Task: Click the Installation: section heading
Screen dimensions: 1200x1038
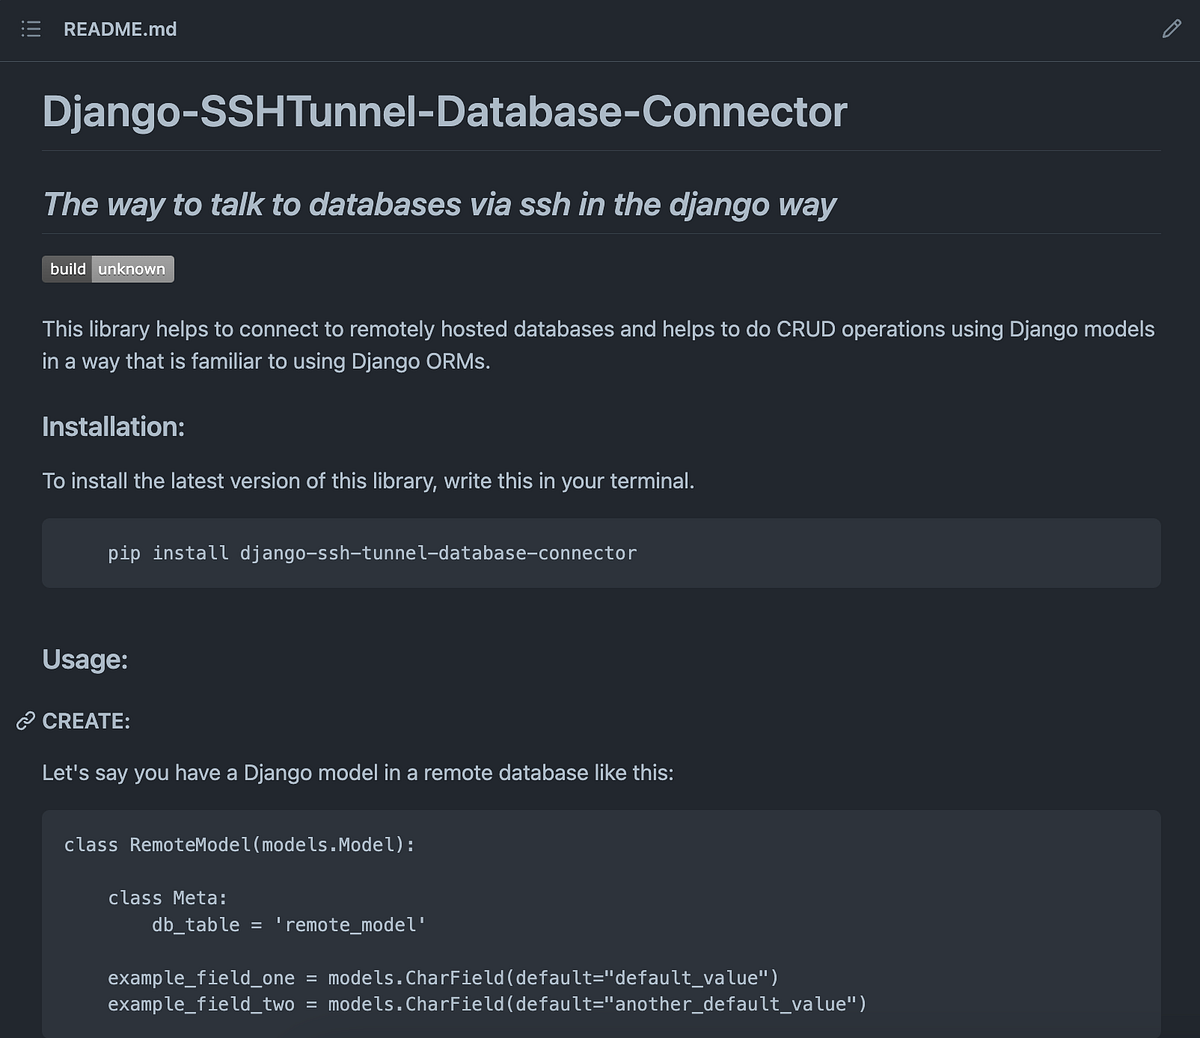Action: click(113, 427)
